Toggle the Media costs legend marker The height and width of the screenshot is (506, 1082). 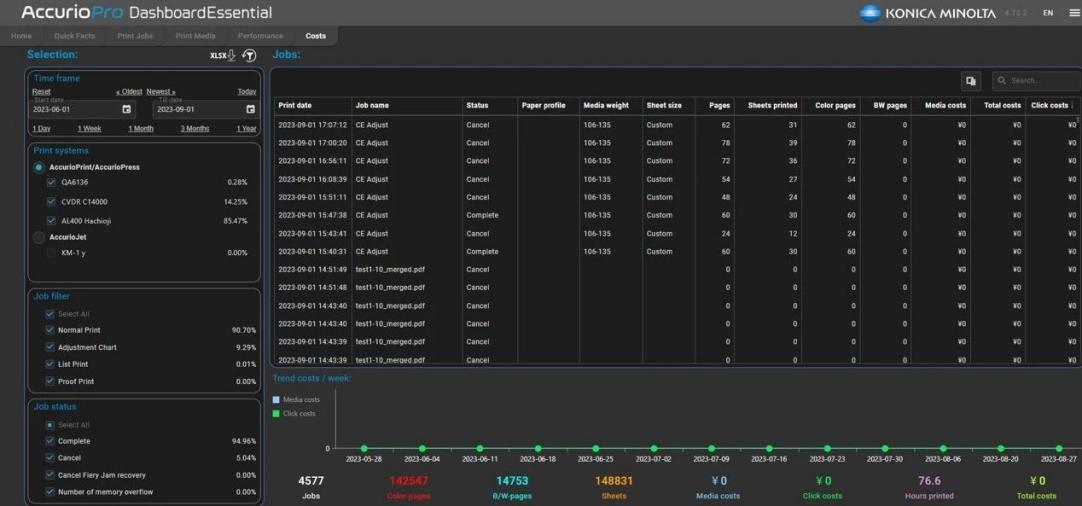(x=276, y=400)
